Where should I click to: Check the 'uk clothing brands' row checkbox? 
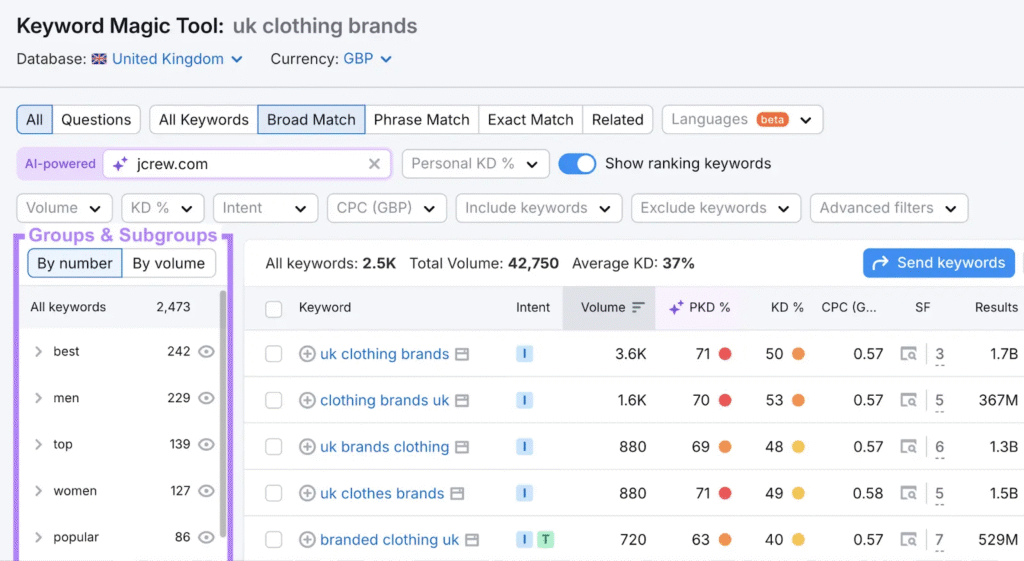(274, 354)
